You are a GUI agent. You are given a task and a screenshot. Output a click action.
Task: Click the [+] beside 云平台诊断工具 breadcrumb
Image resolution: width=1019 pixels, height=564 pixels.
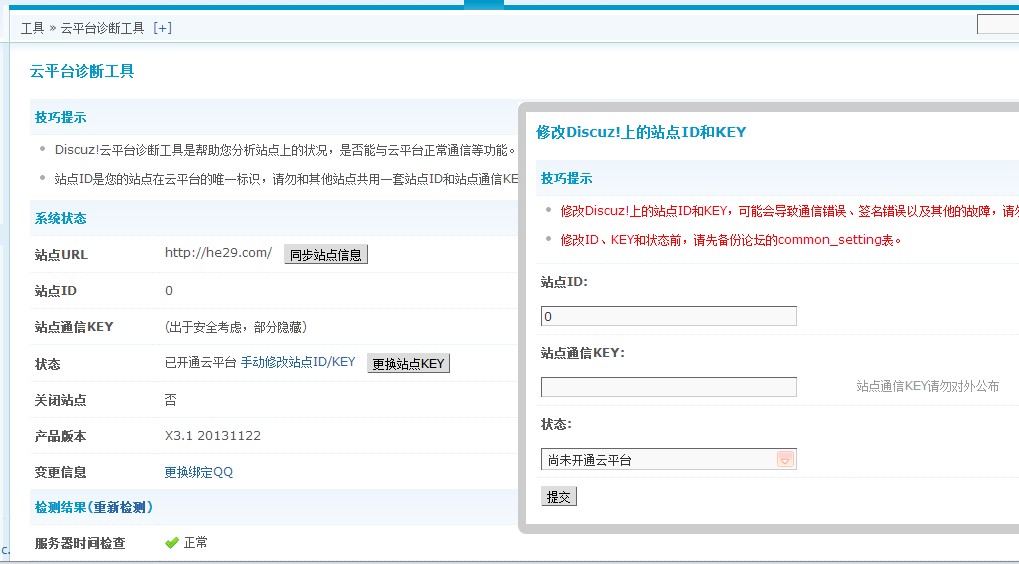click(x=162, y=28)
